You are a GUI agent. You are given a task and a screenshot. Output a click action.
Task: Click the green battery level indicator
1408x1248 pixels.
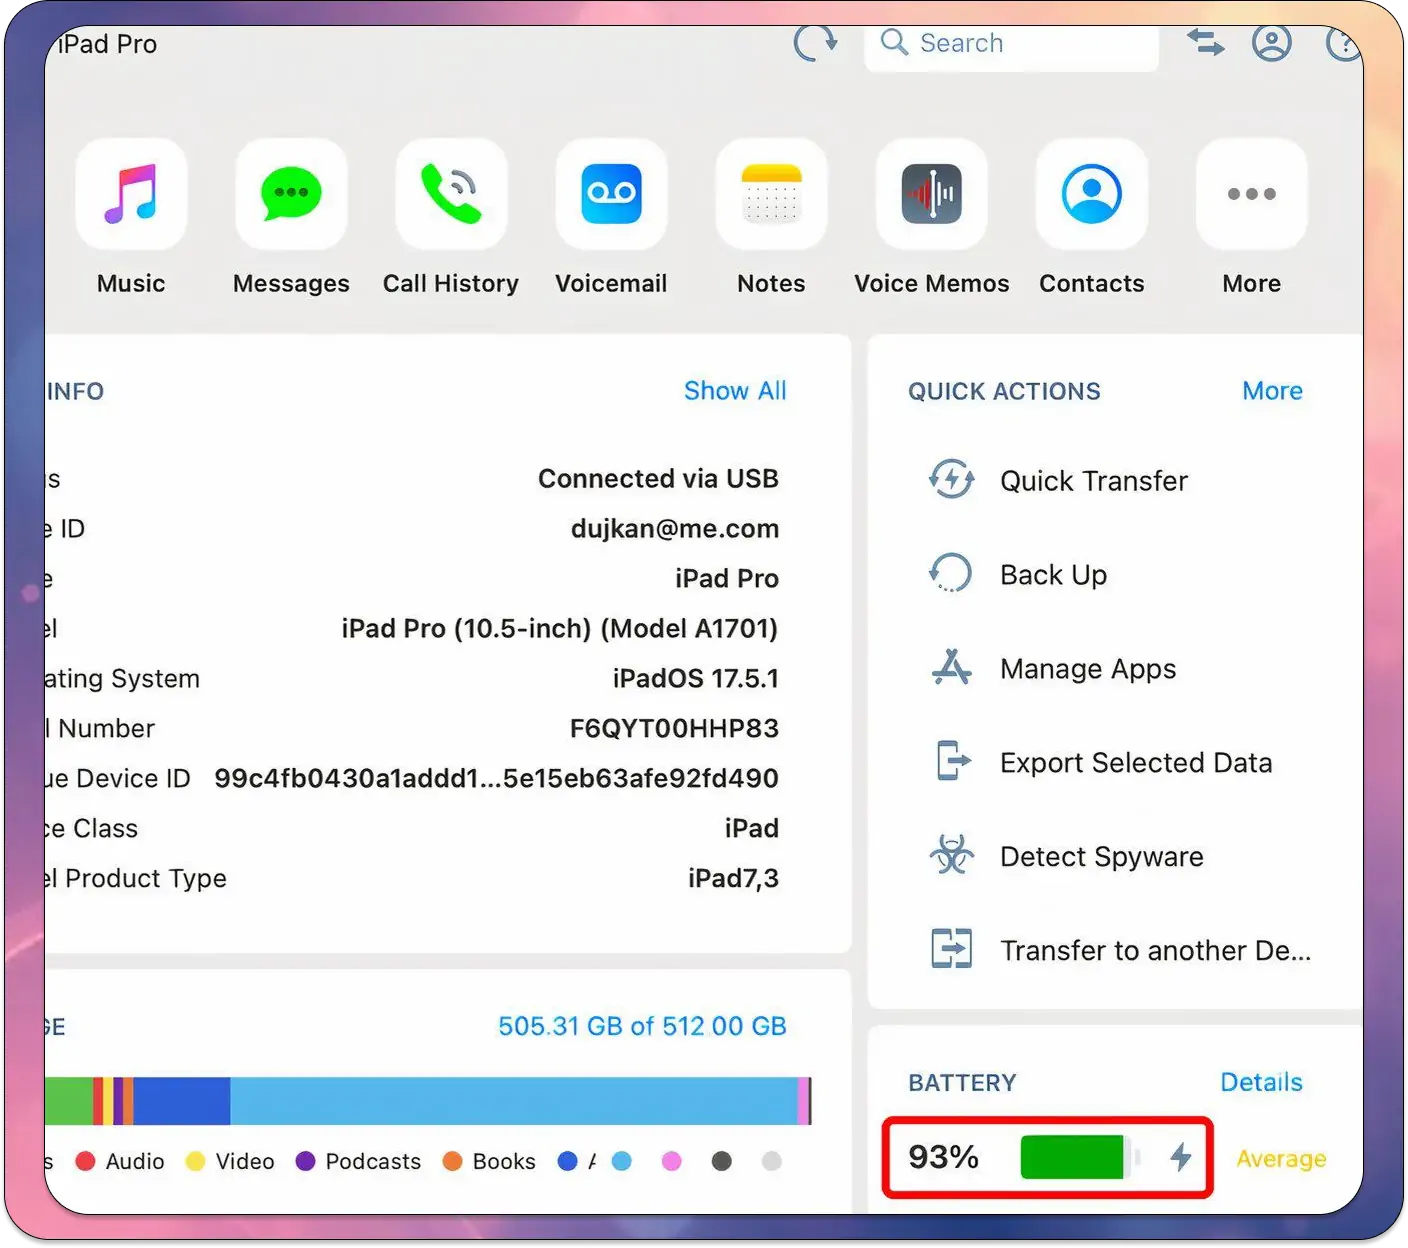coord(1080,1157)
